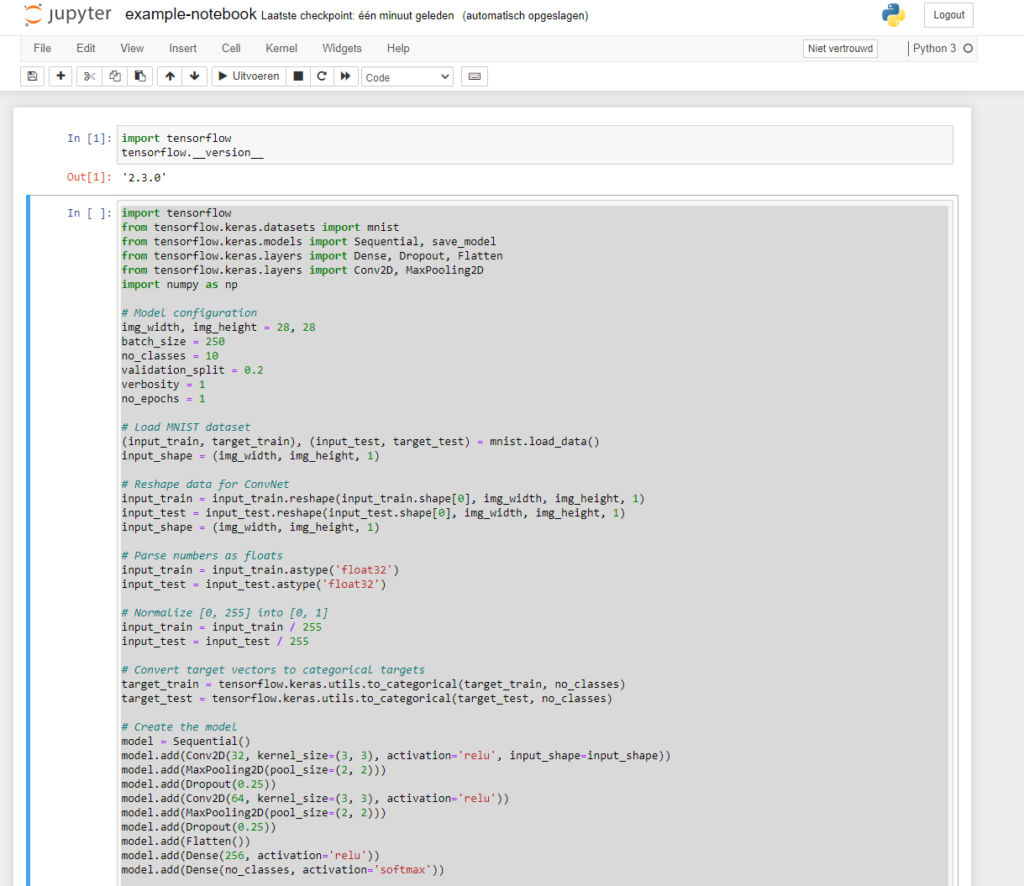The image size is (1024, 886).
Task: Open the command palette keyboard icon
Action: (x=474, y=77)
